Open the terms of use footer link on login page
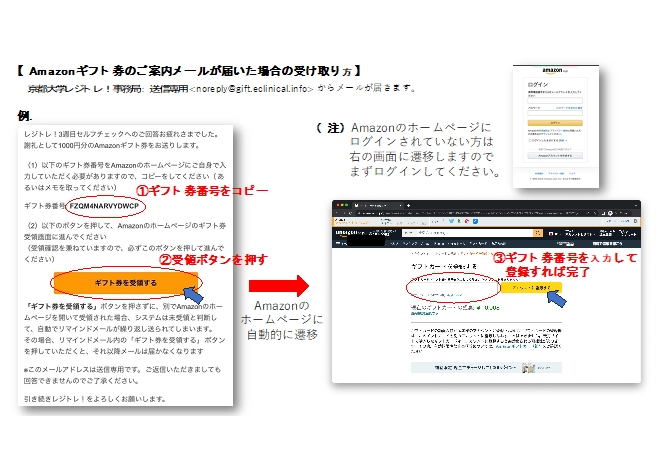The image size is (663, 469). (539, 173)
